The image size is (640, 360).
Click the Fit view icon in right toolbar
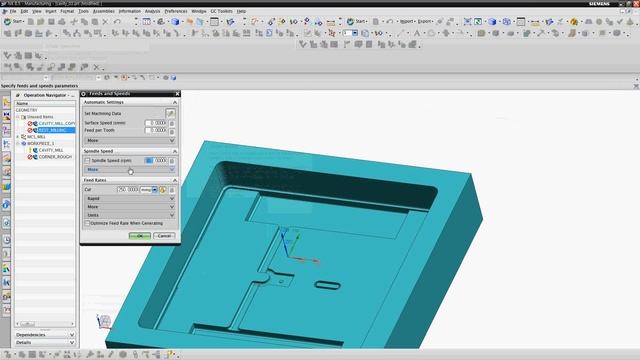[467, 22]
